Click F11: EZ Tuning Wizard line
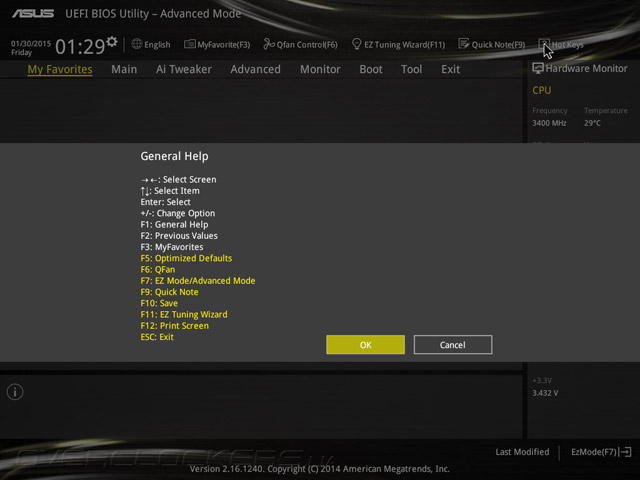The image size is (640, 480). [x=184, y=315]
